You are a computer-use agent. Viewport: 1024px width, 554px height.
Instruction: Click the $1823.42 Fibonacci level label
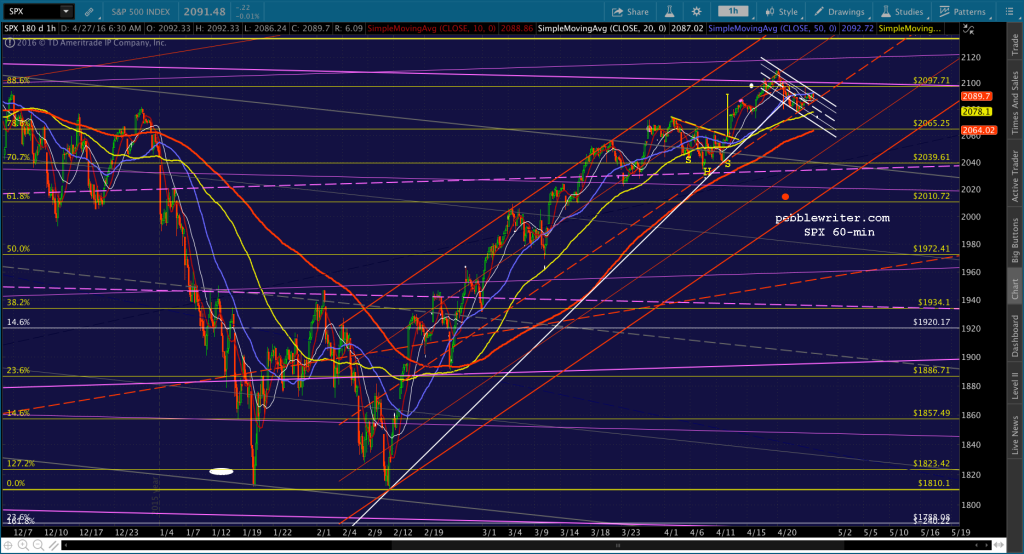[931, 463]
